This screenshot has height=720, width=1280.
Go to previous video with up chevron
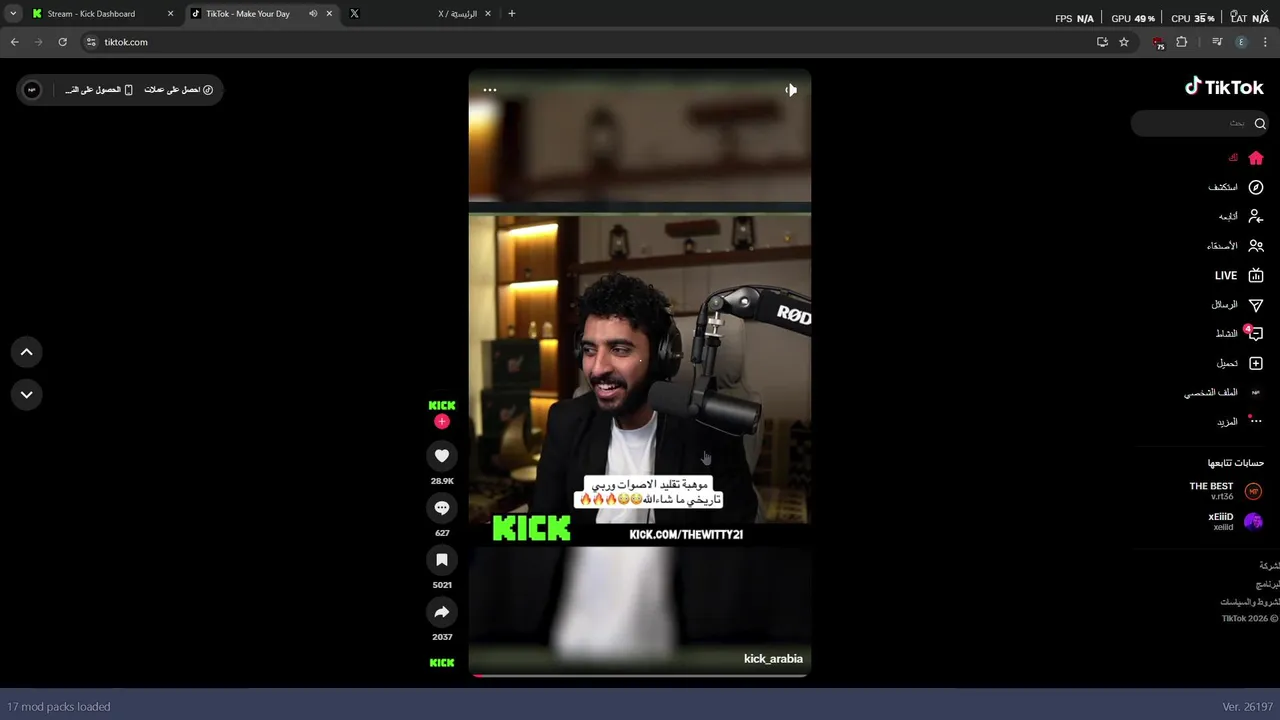27,352
